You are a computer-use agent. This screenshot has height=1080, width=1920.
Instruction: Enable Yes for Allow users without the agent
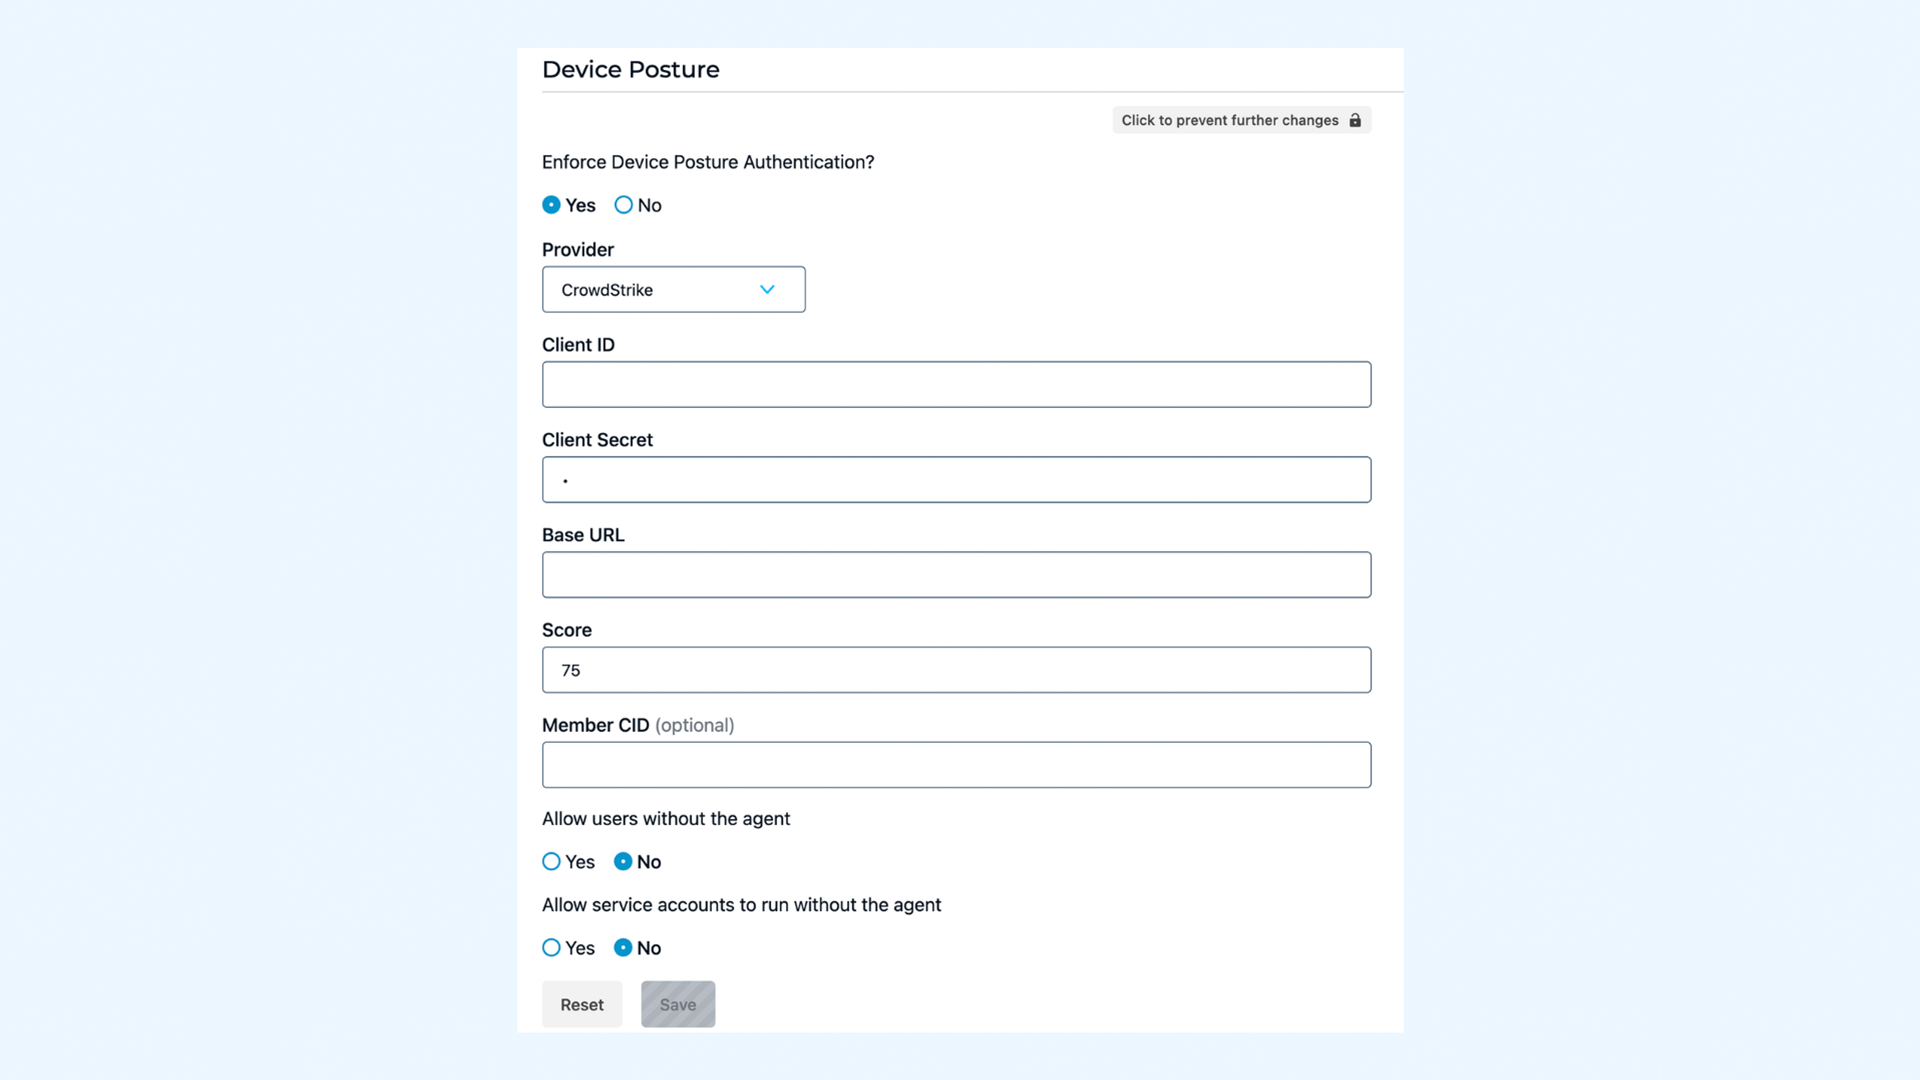[551, 861]
